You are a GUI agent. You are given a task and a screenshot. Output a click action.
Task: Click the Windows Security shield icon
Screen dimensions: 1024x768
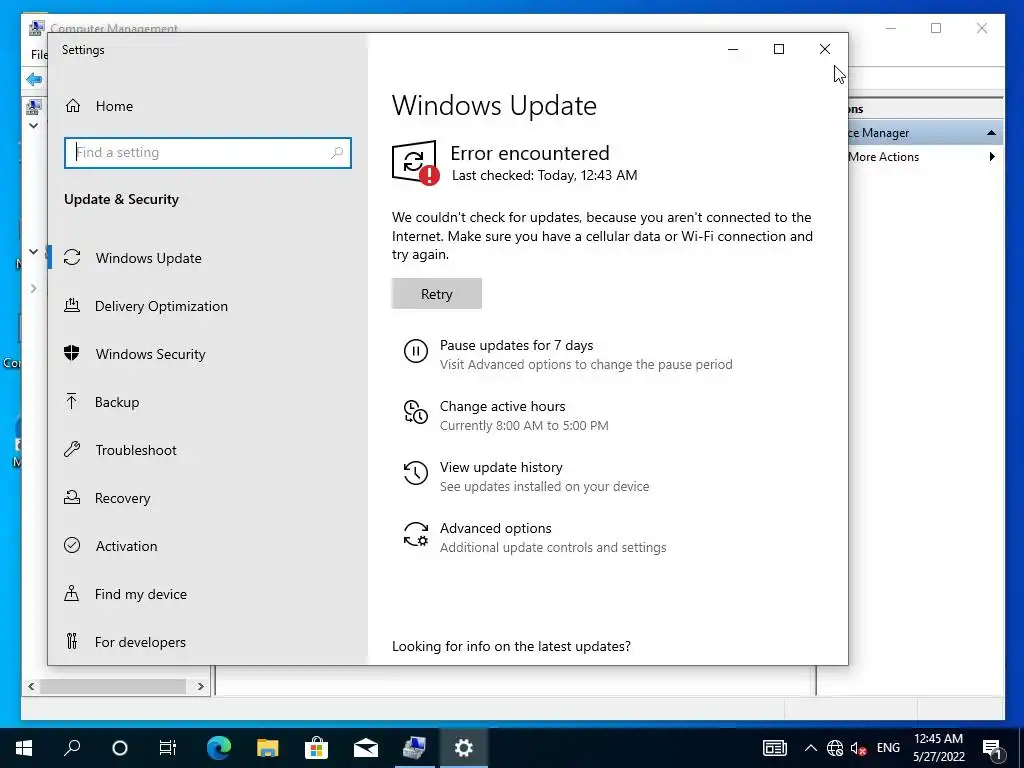[x=72, y=353]
